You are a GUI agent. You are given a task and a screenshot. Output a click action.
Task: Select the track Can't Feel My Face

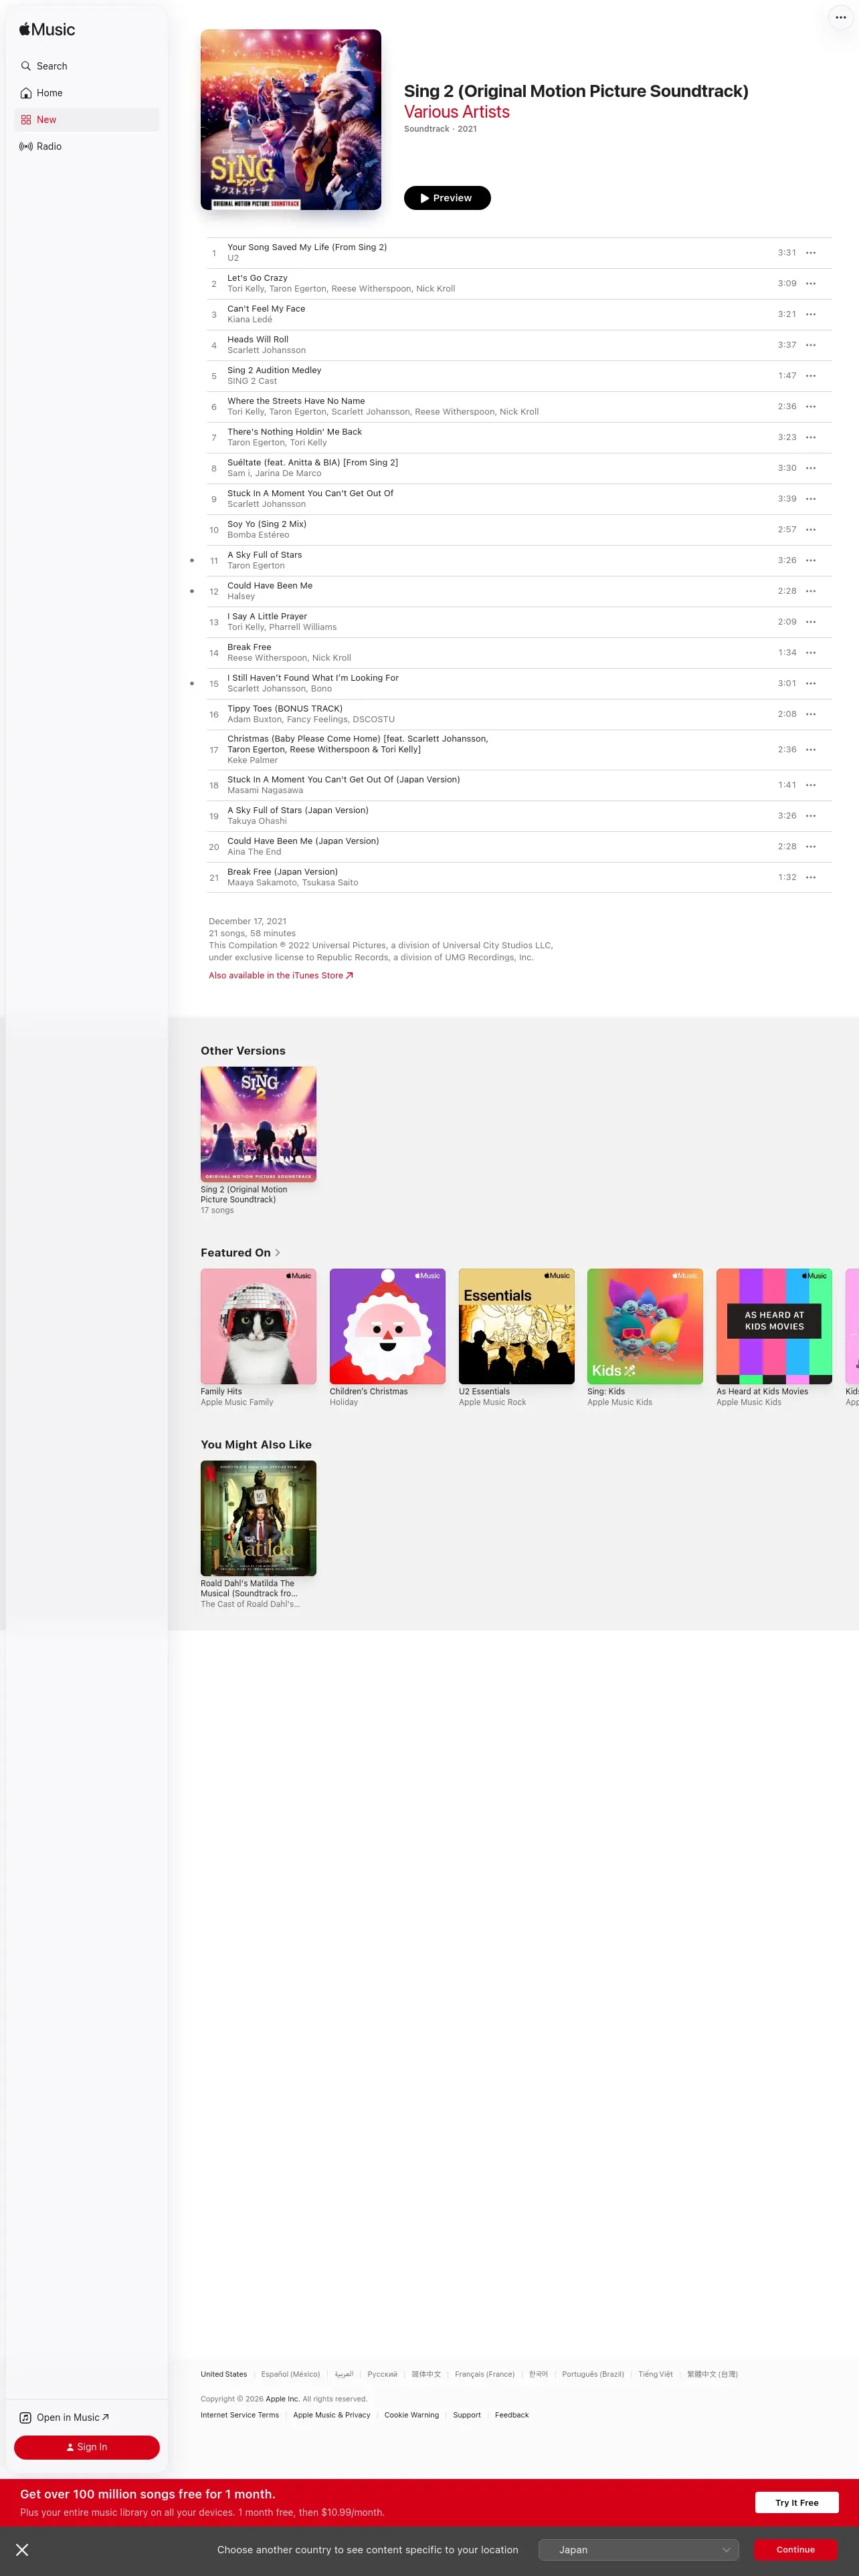tap(519, 314)
